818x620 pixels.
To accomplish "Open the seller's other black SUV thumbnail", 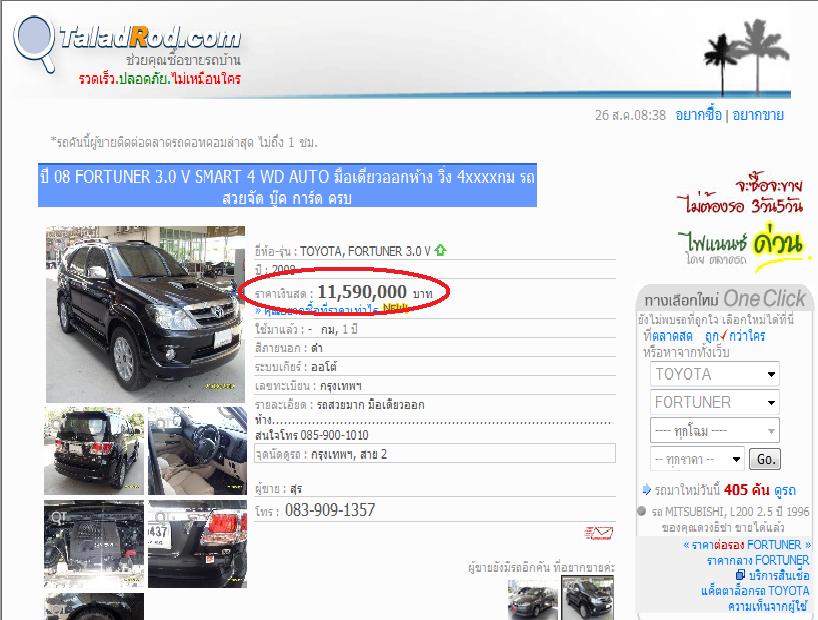I will pyautogui.click(x=587, y=598).
